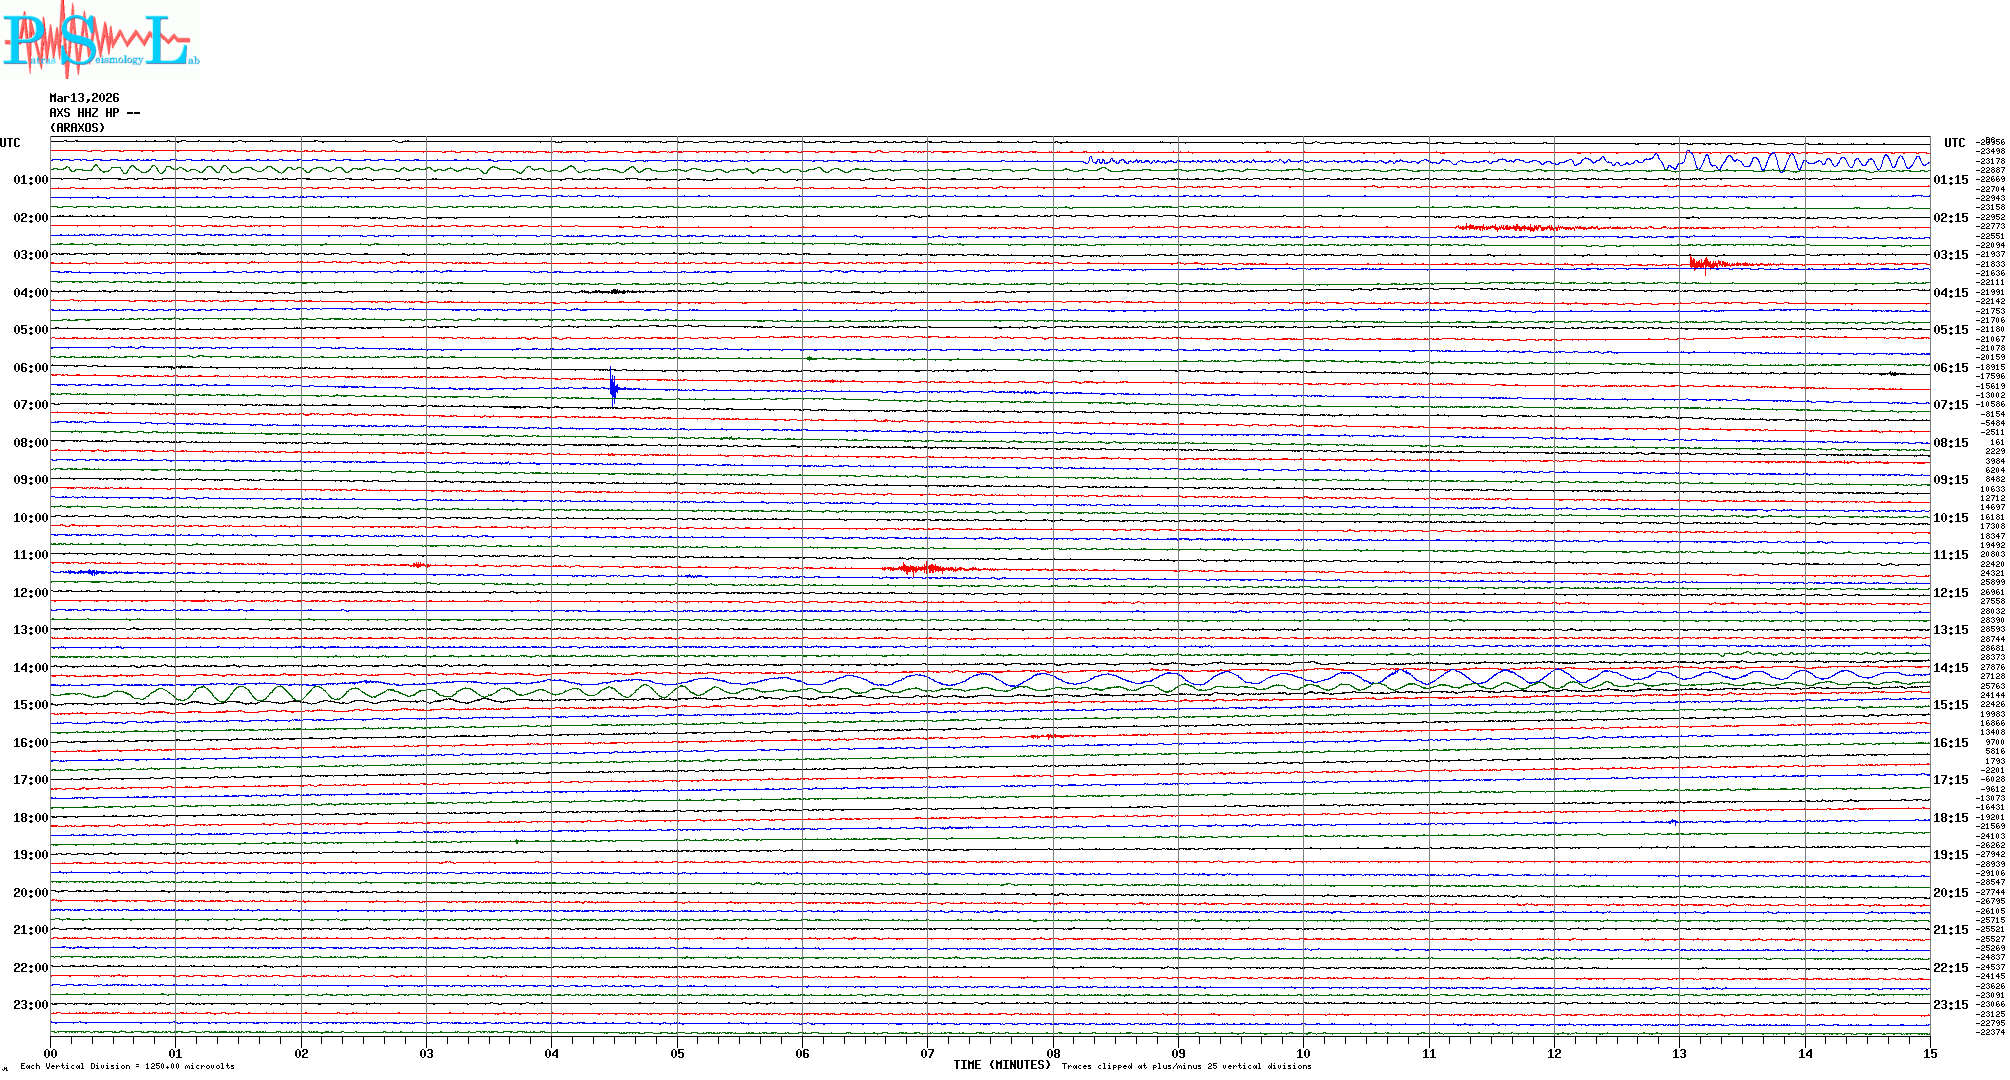Click minute 08 tick label on bottom axis
This screenshot has width=2010, height=1080.
pyautogui.click(x=1053, y=1054)
